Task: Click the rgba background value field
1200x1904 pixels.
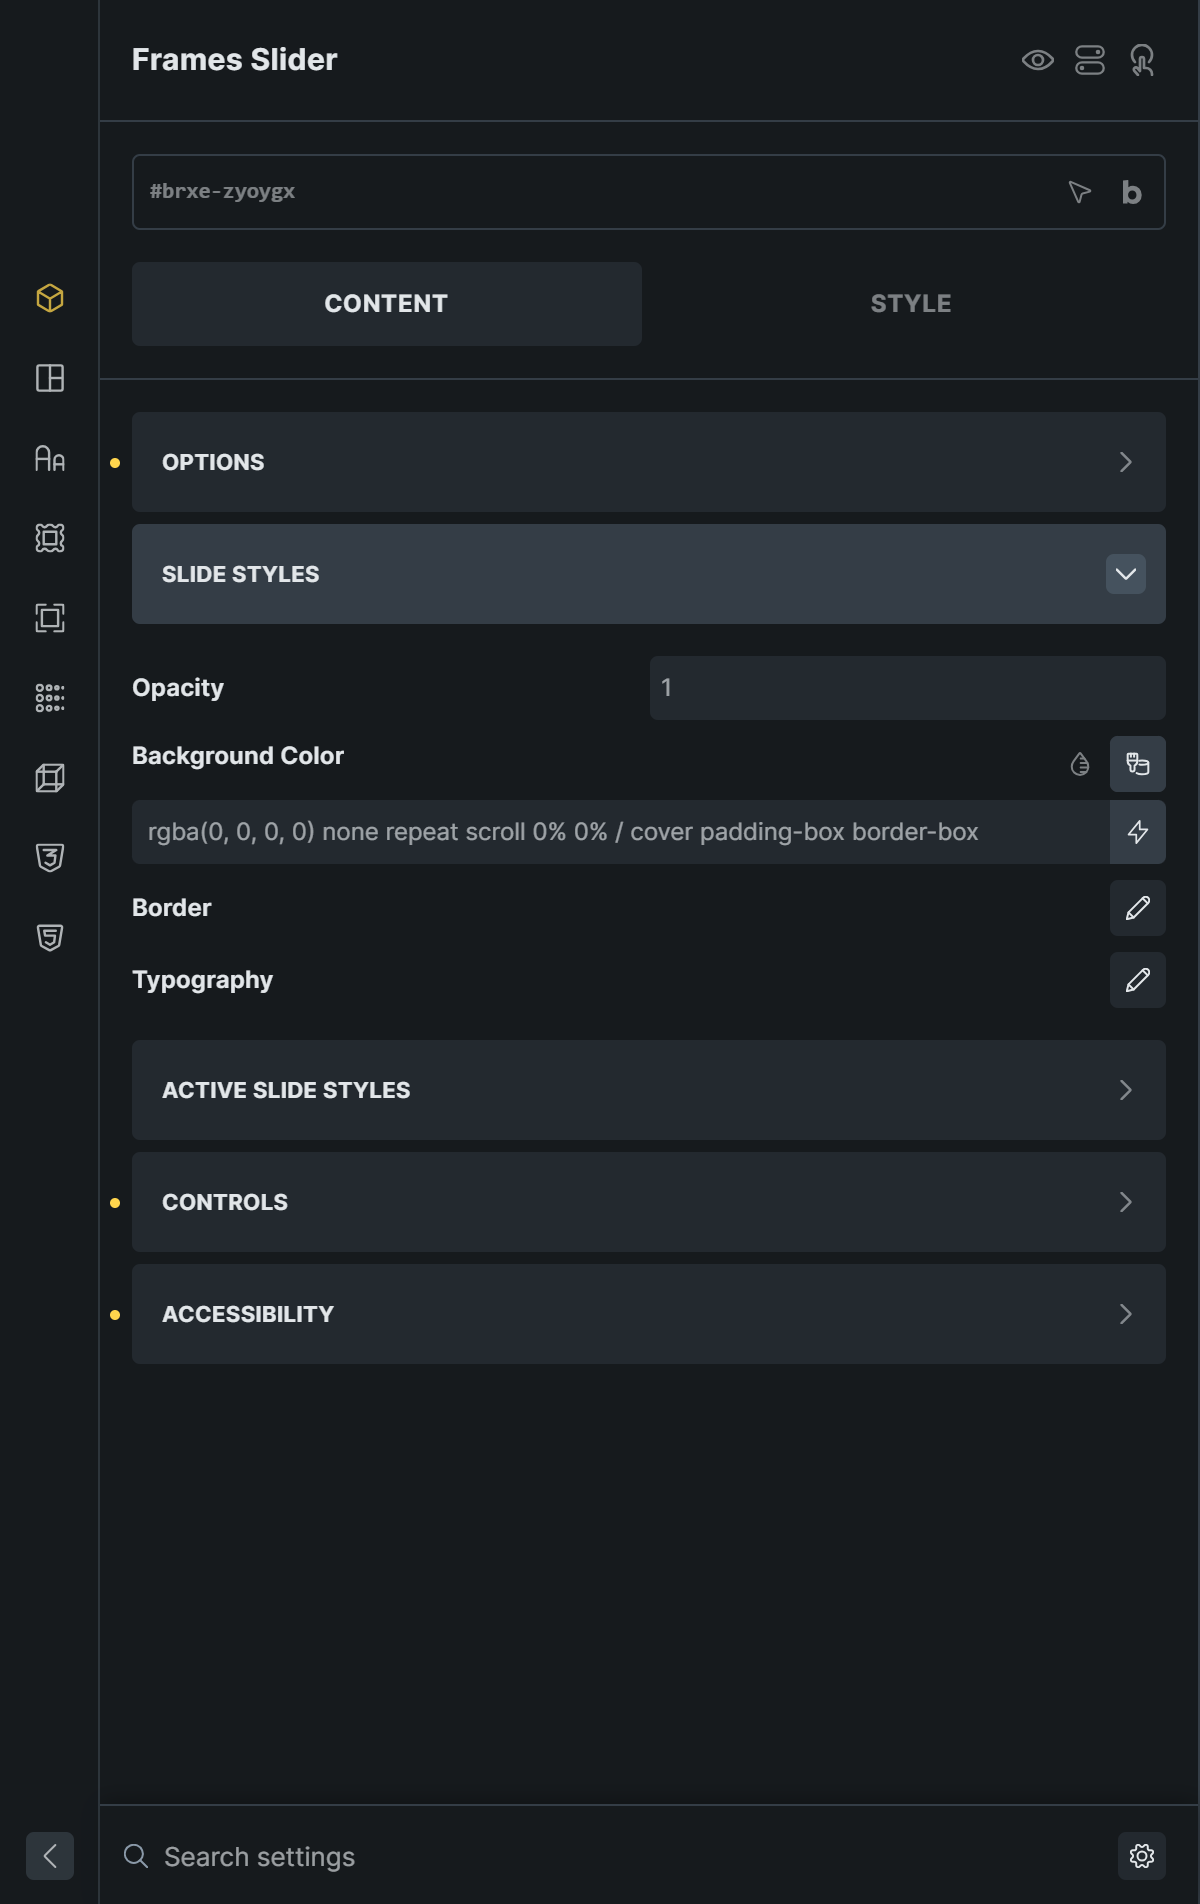Action: [x=621, y=832]
